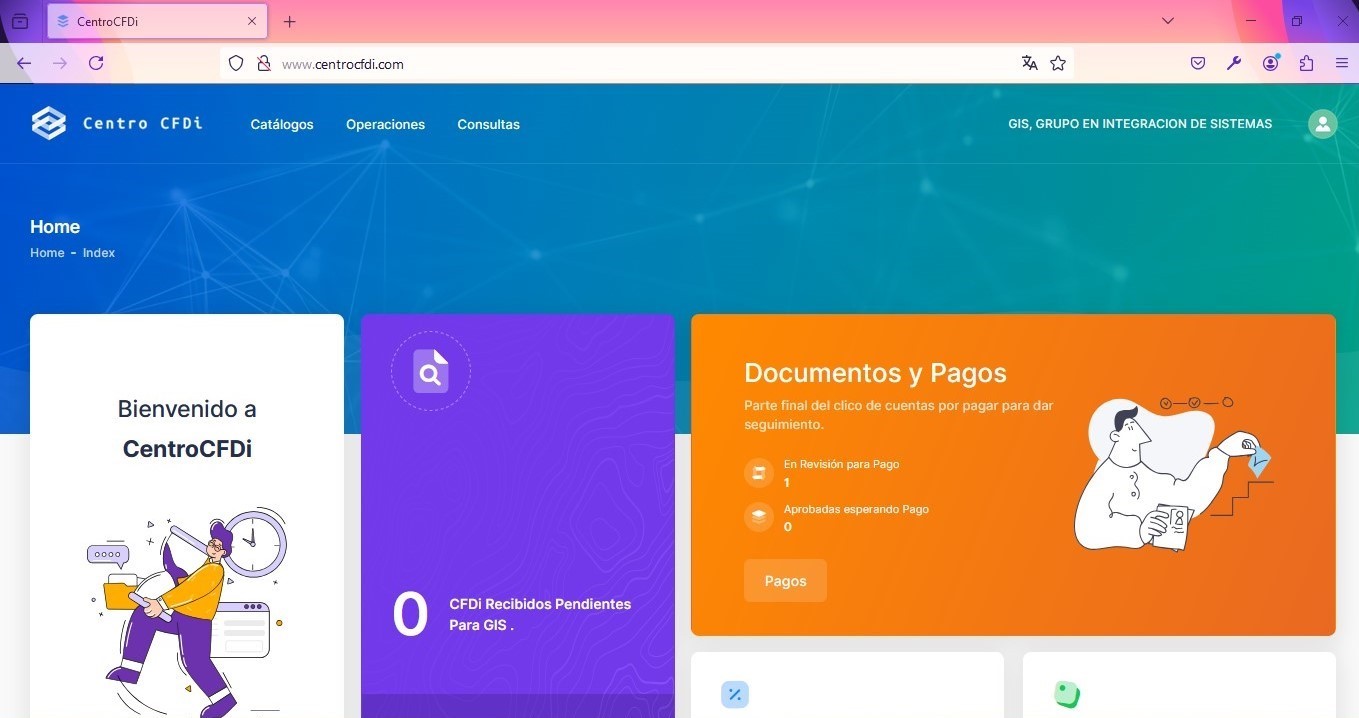Click the En Revisión para Pago icon
Viewport: 1359px width, 718px height.
click(x=759, y=473)
